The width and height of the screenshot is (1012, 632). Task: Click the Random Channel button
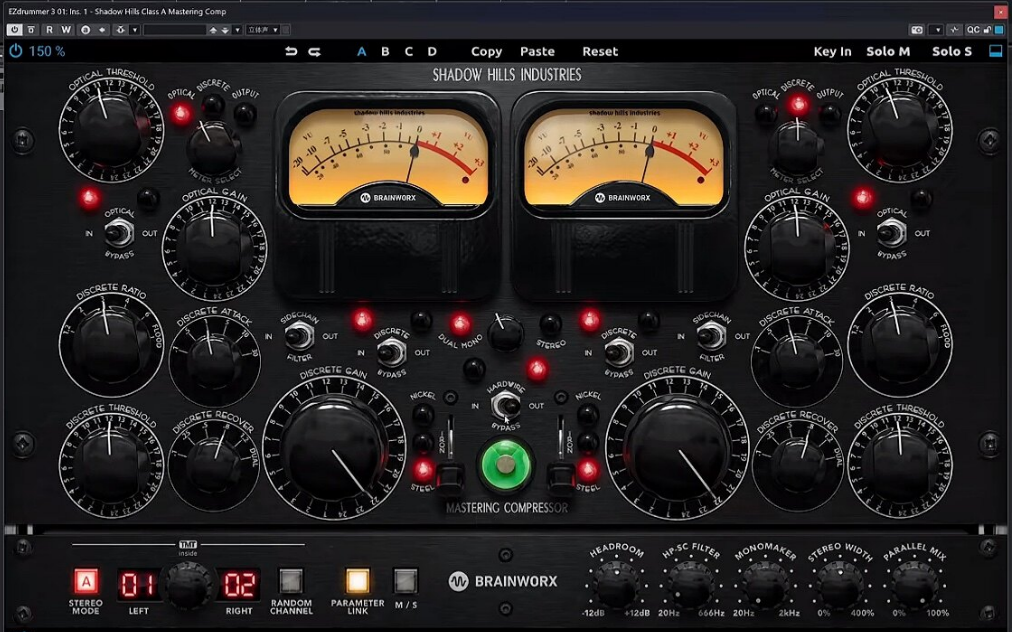pyautogui.click(x=290, y=581)
